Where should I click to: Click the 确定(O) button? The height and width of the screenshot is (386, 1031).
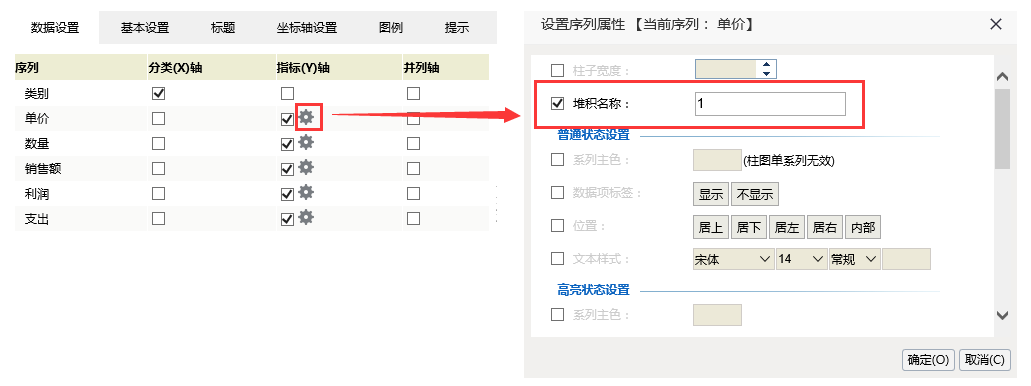[x=928, y=360]
